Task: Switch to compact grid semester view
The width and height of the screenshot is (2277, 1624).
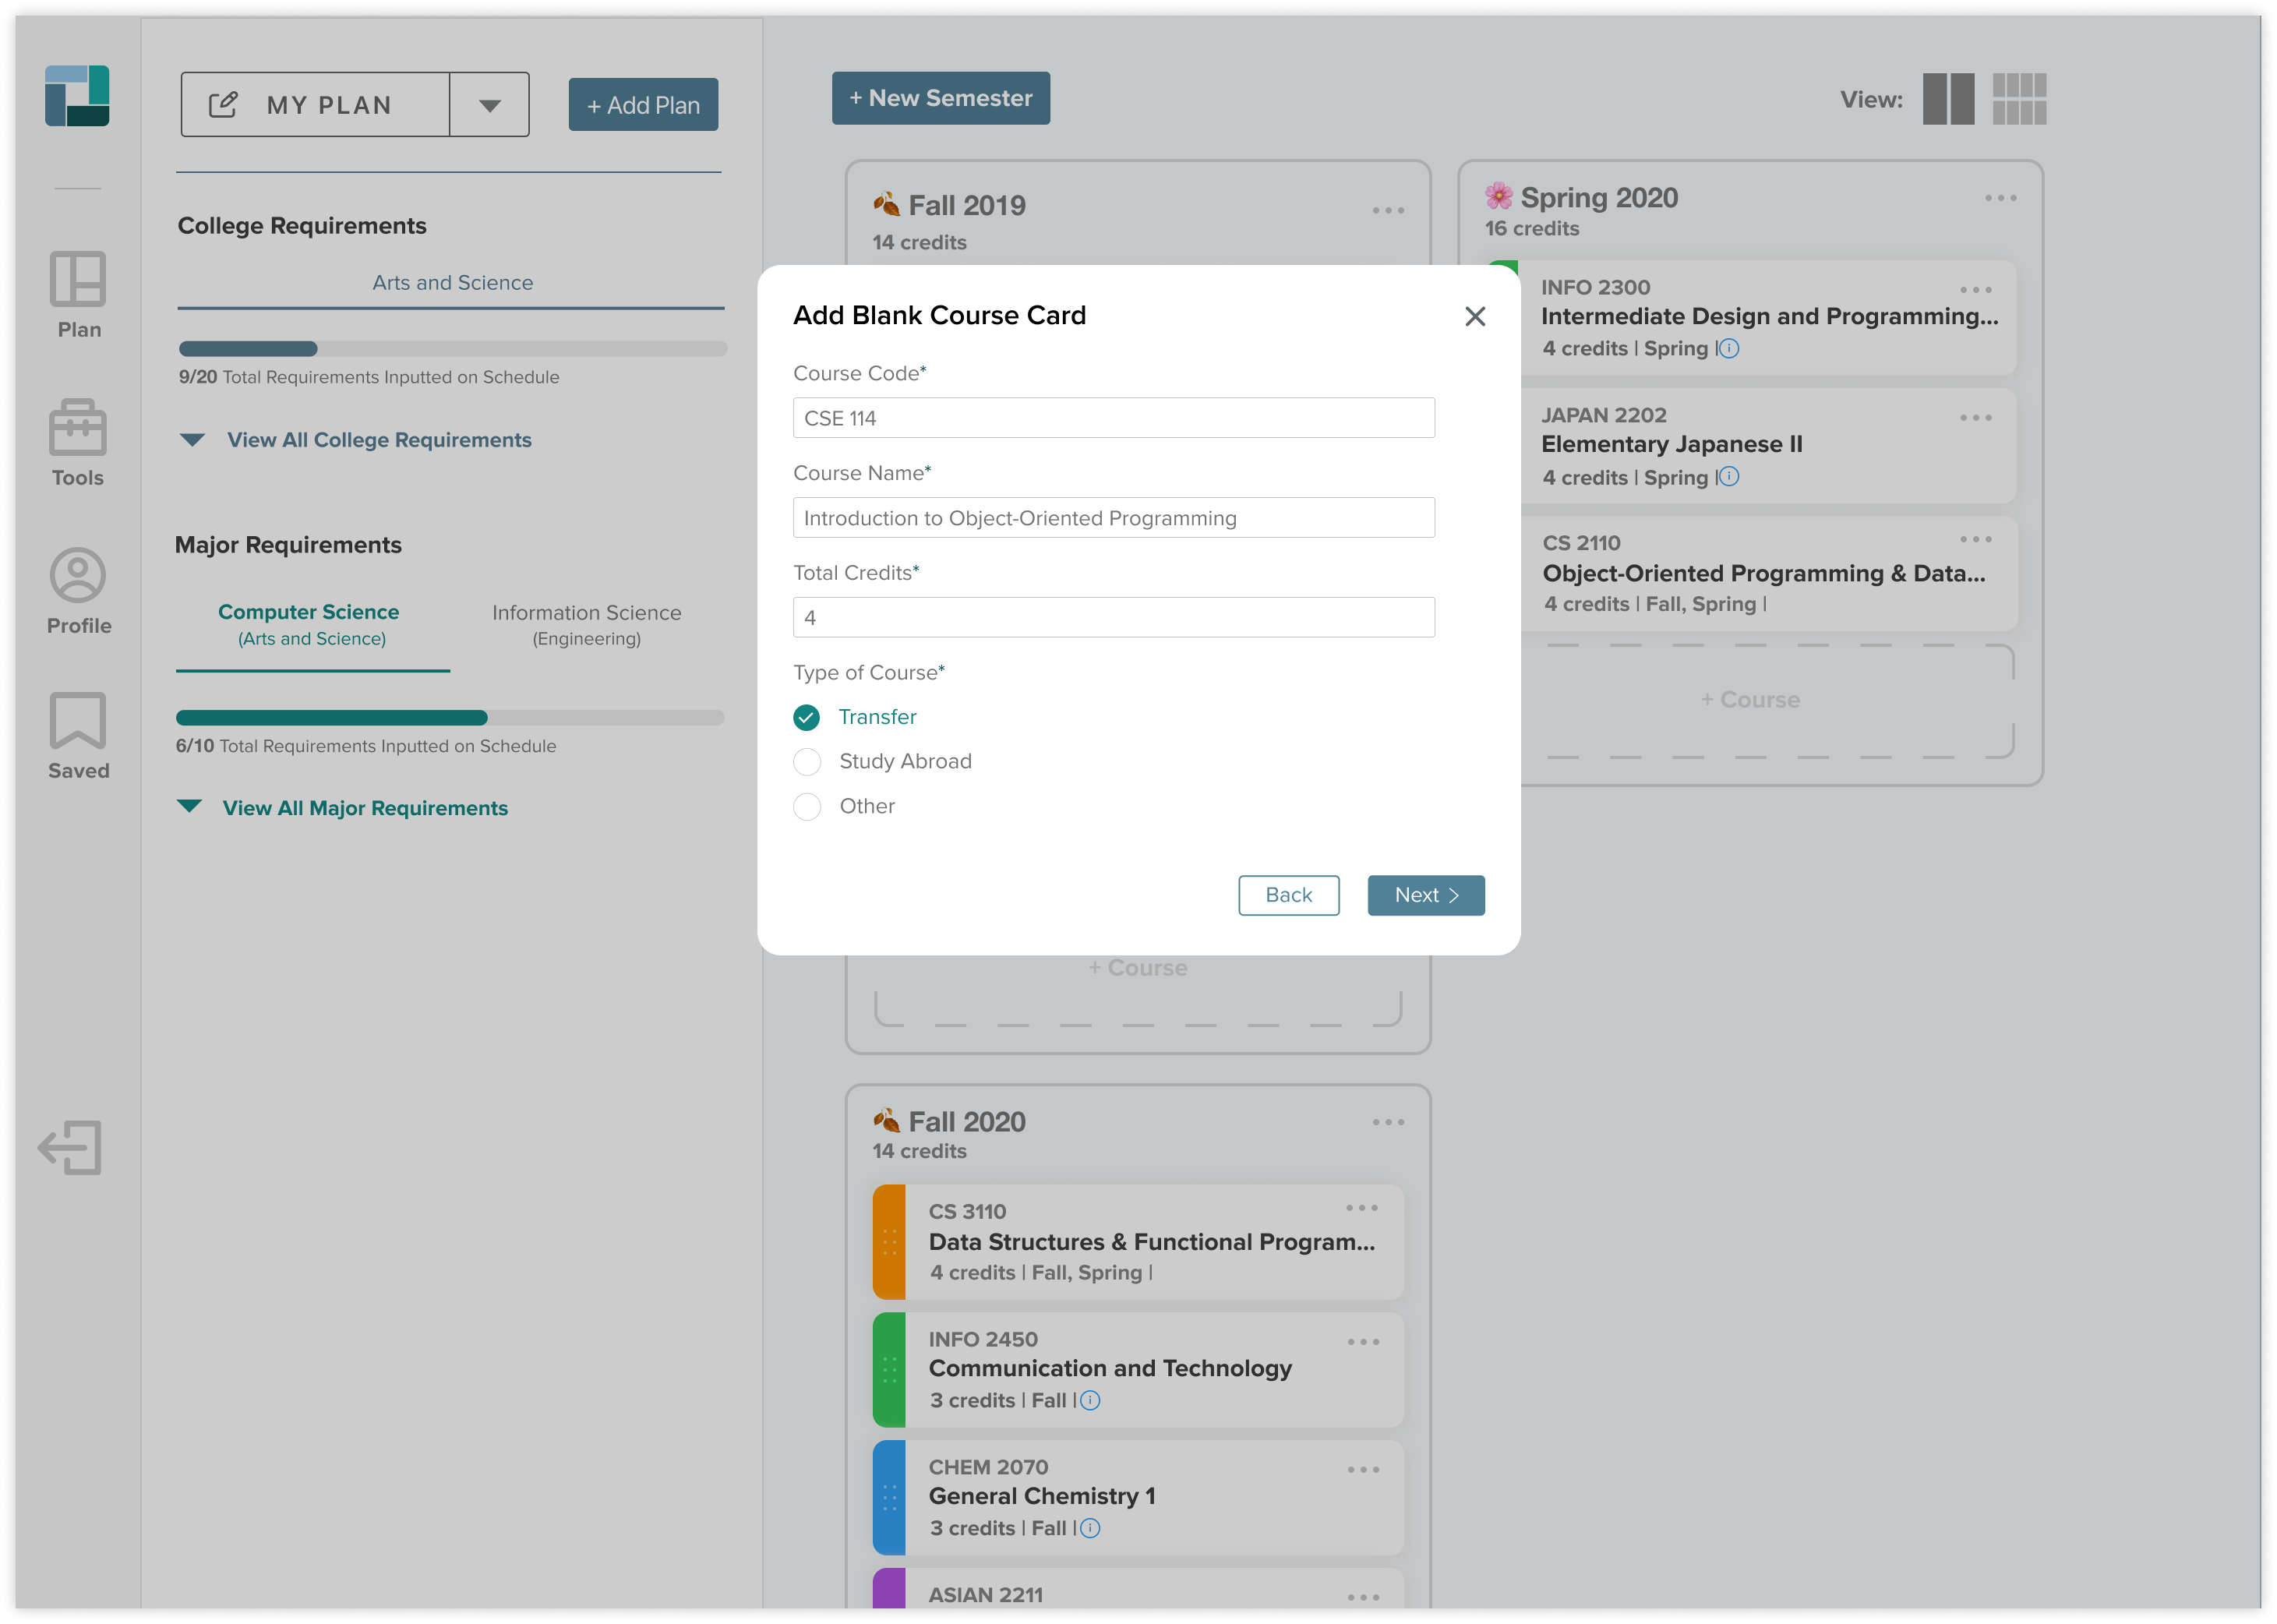Action: (2018, 99)
